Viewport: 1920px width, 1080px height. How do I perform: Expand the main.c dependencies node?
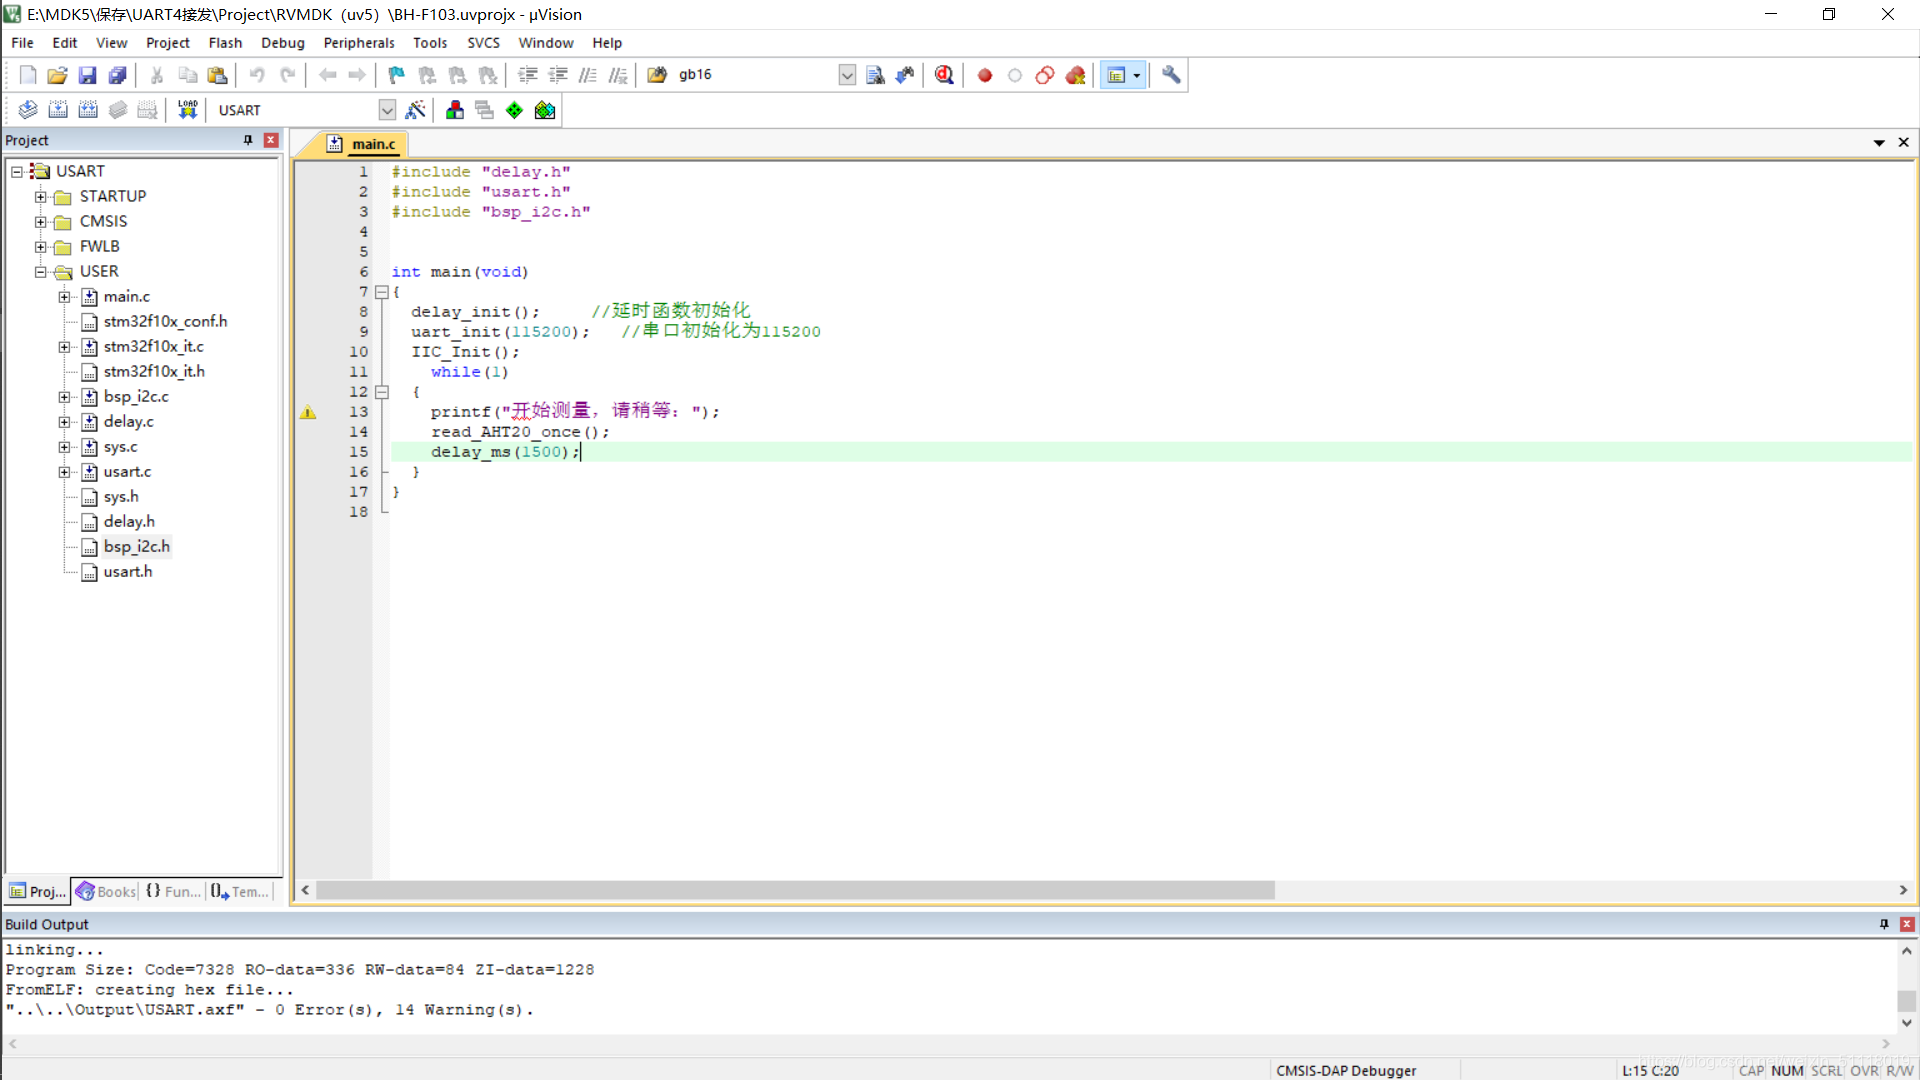click(65, 297)
